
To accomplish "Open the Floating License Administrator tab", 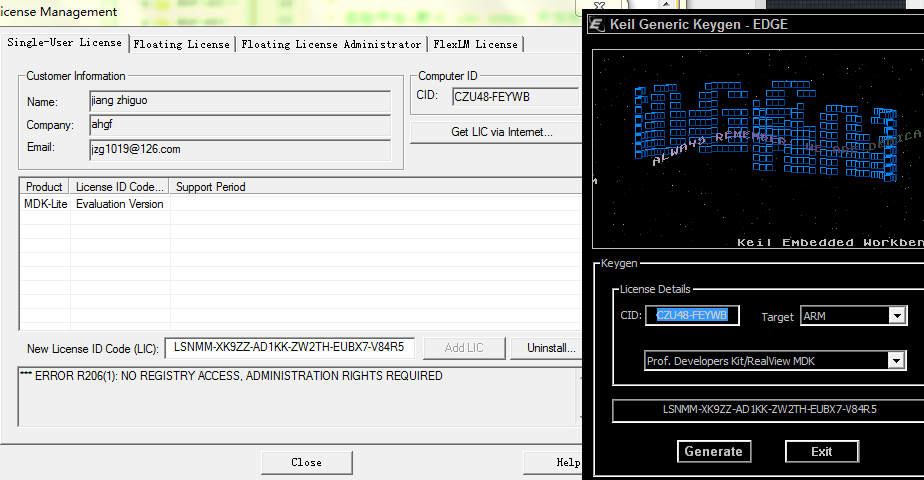I will pos(331,44).
